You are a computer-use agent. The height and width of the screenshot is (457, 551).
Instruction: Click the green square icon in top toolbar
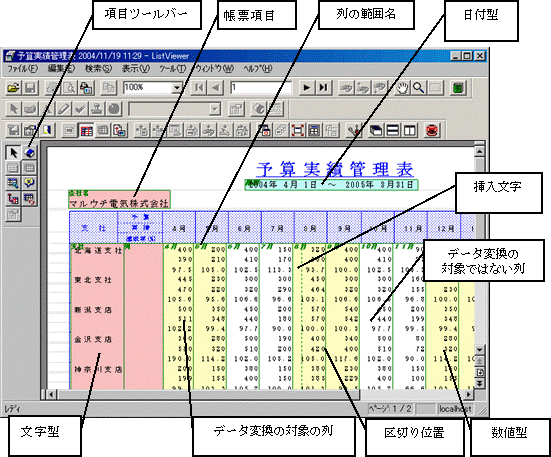(x=458, y=88)
